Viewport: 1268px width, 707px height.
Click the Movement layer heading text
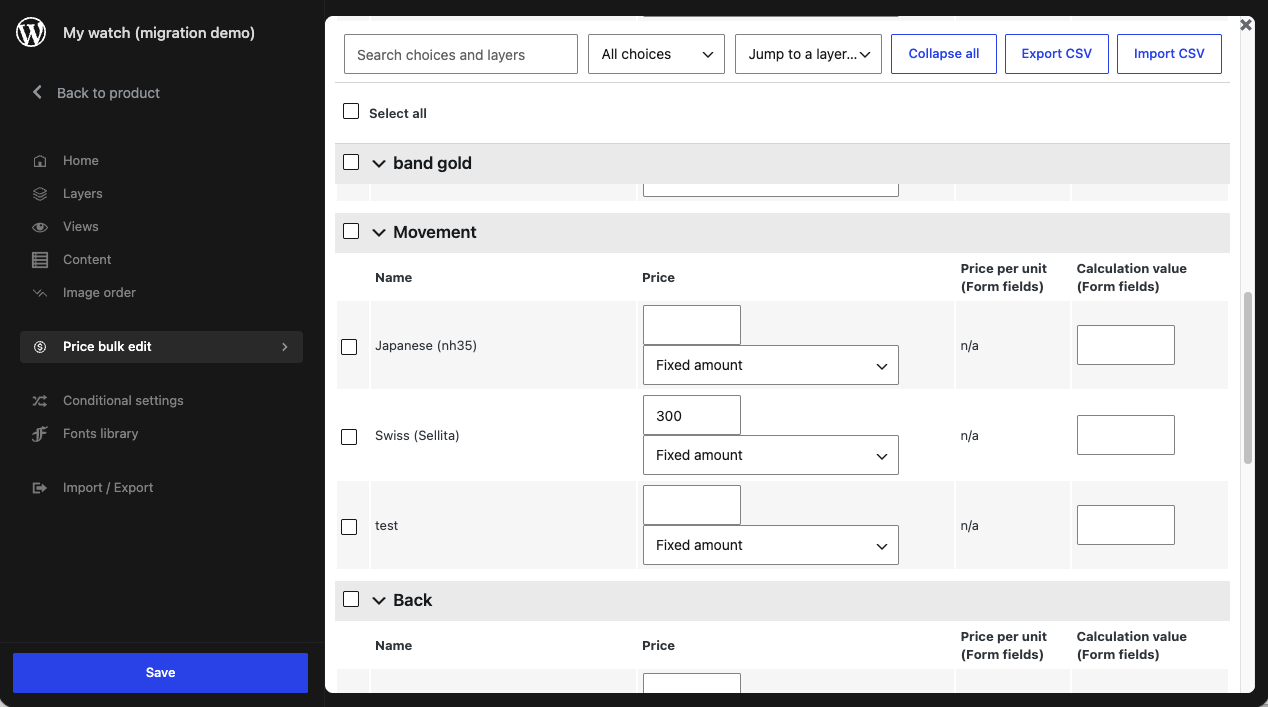tap(435, 232)
